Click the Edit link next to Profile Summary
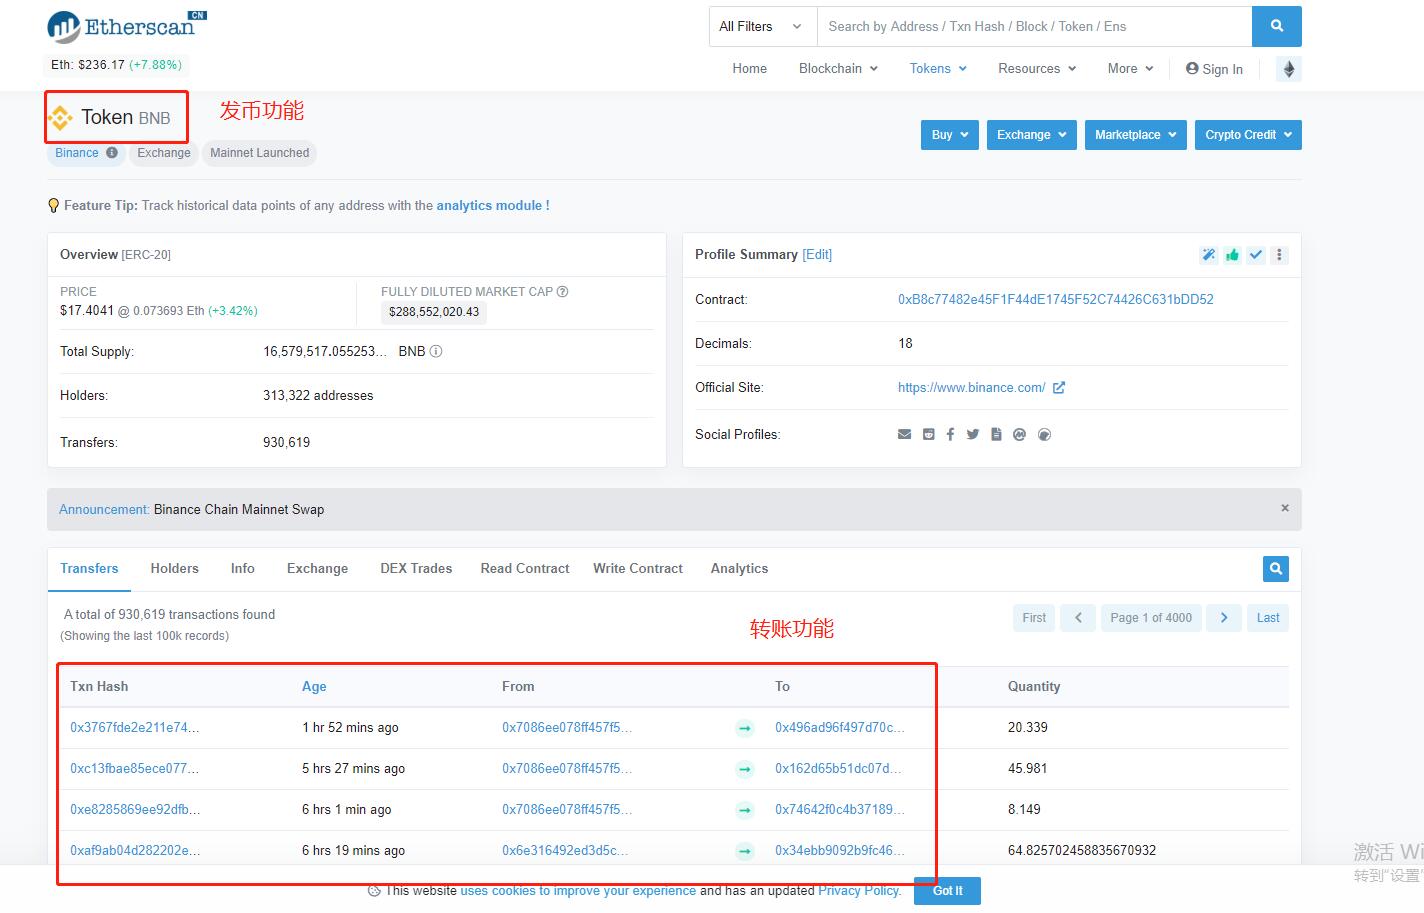This screenshot has height=913, width=1424. [817, 255]
